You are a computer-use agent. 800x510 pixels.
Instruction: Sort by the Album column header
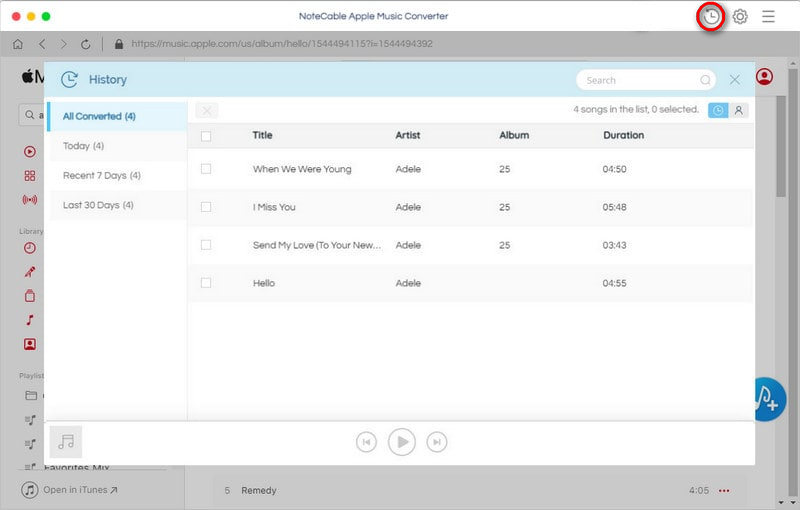[514, 135]
